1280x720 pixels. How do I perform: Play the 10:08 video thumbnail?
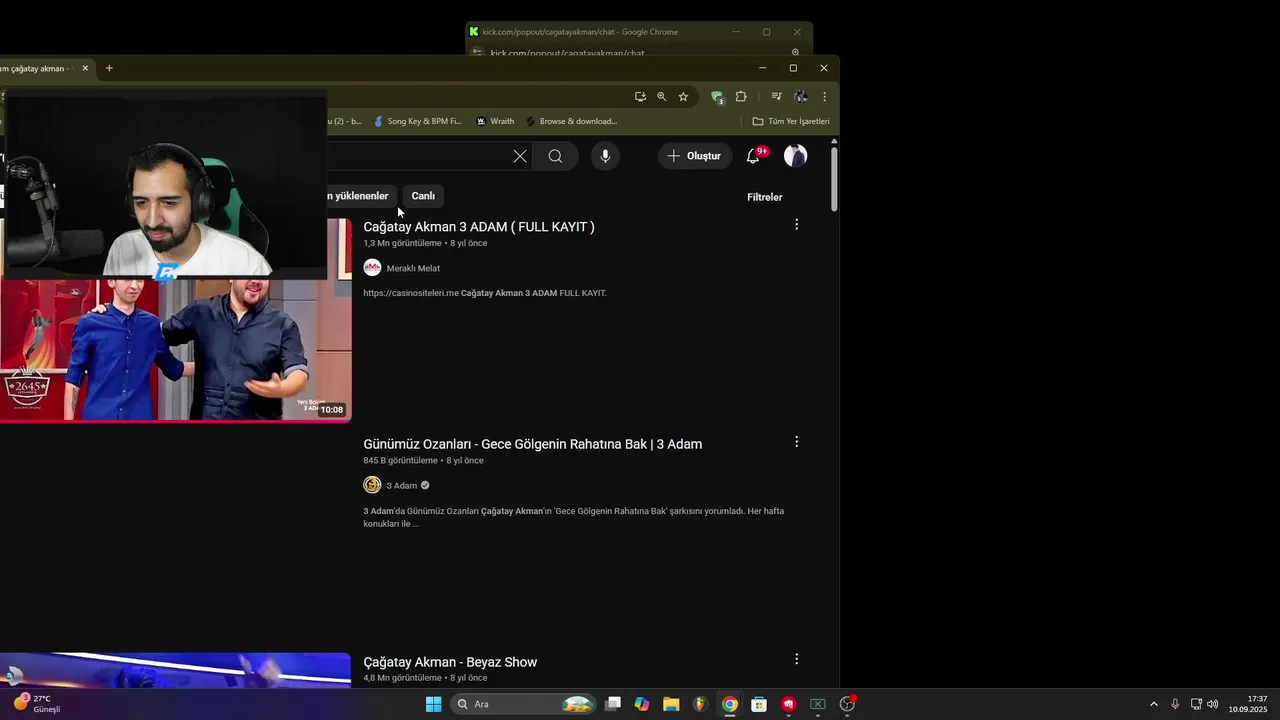pyautogui.click(x=175, y=348)
